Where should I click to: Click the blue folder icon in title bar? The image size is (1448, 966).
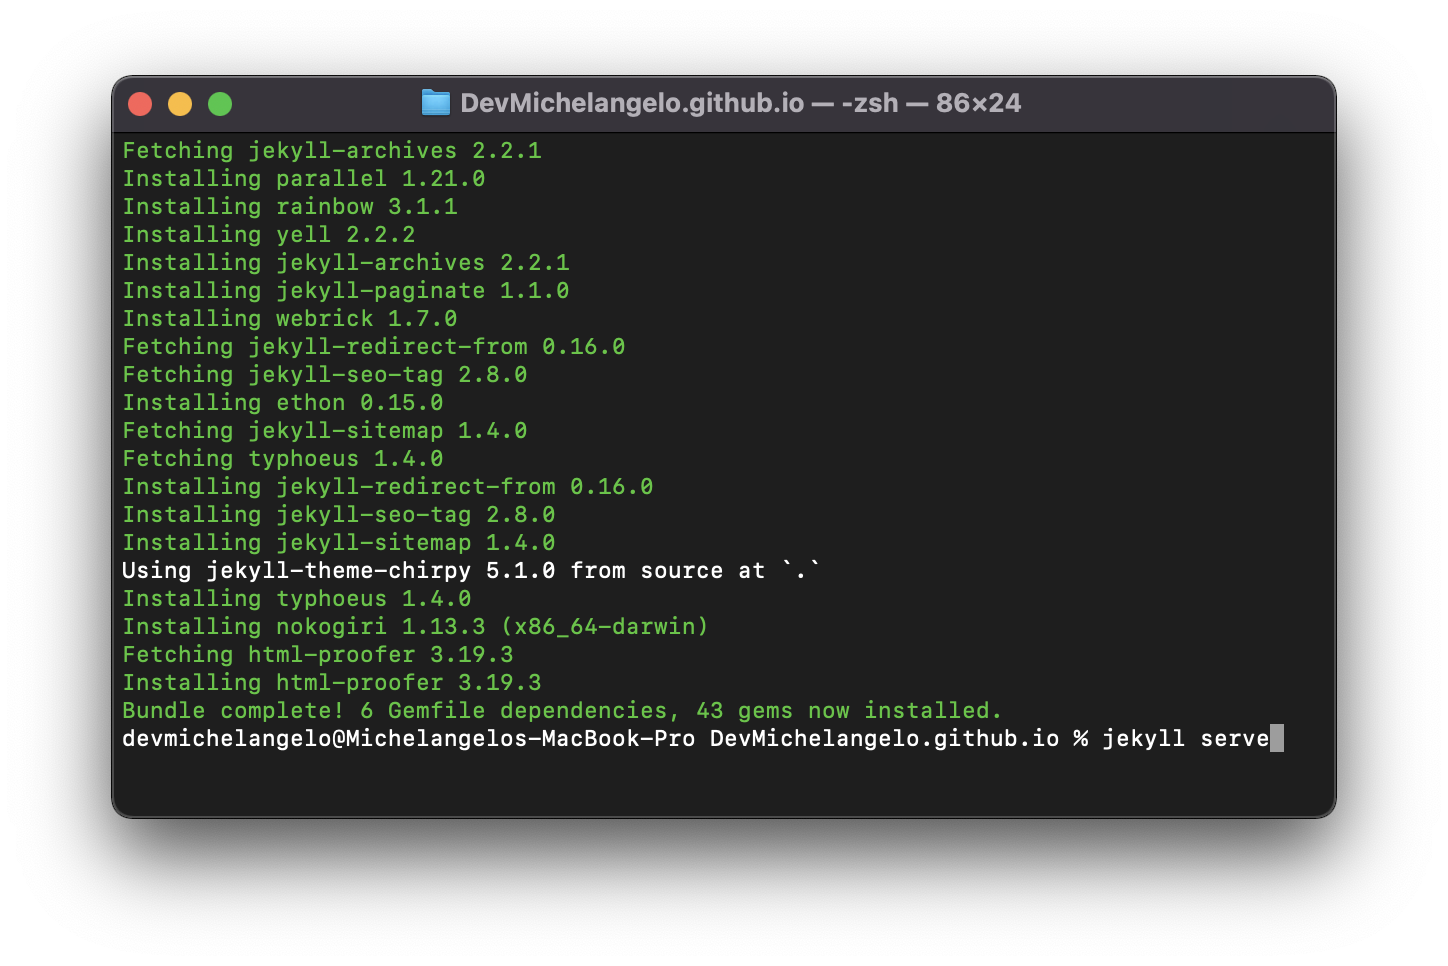435,103
